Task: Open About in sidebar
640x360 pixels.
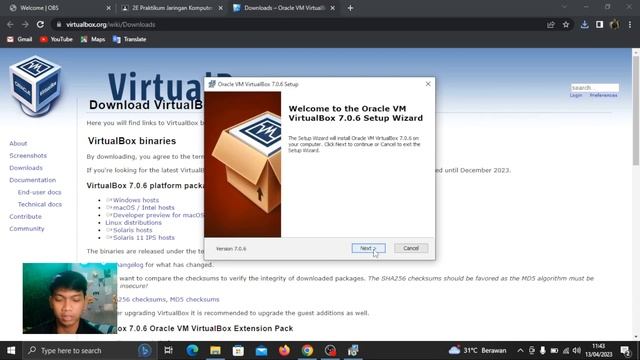Action: [18, 143]
